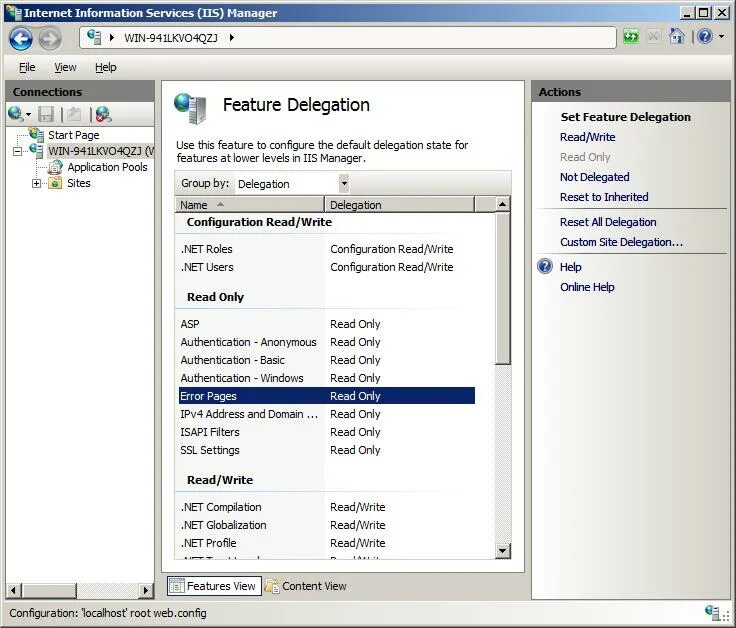This screenshot has height=628, width=736.
Task: Click the Up icon in Connections toolbar
Action: (74, 114)
